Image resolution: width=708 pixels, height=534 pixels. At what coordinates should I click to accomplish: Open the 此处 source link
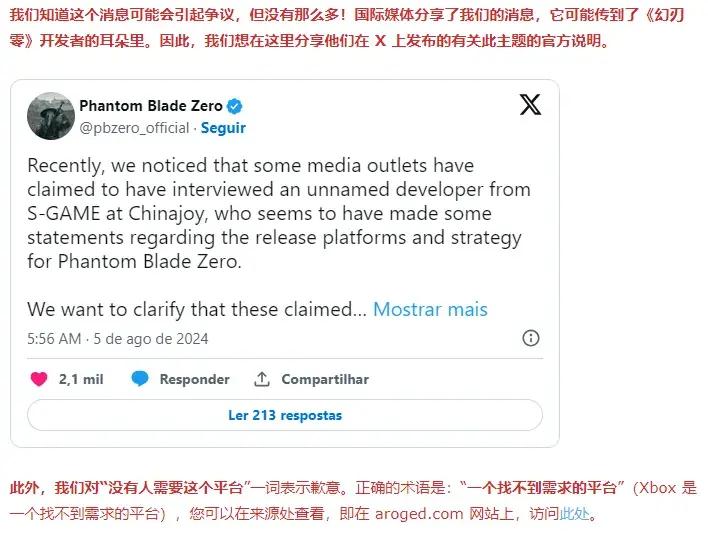575,513
